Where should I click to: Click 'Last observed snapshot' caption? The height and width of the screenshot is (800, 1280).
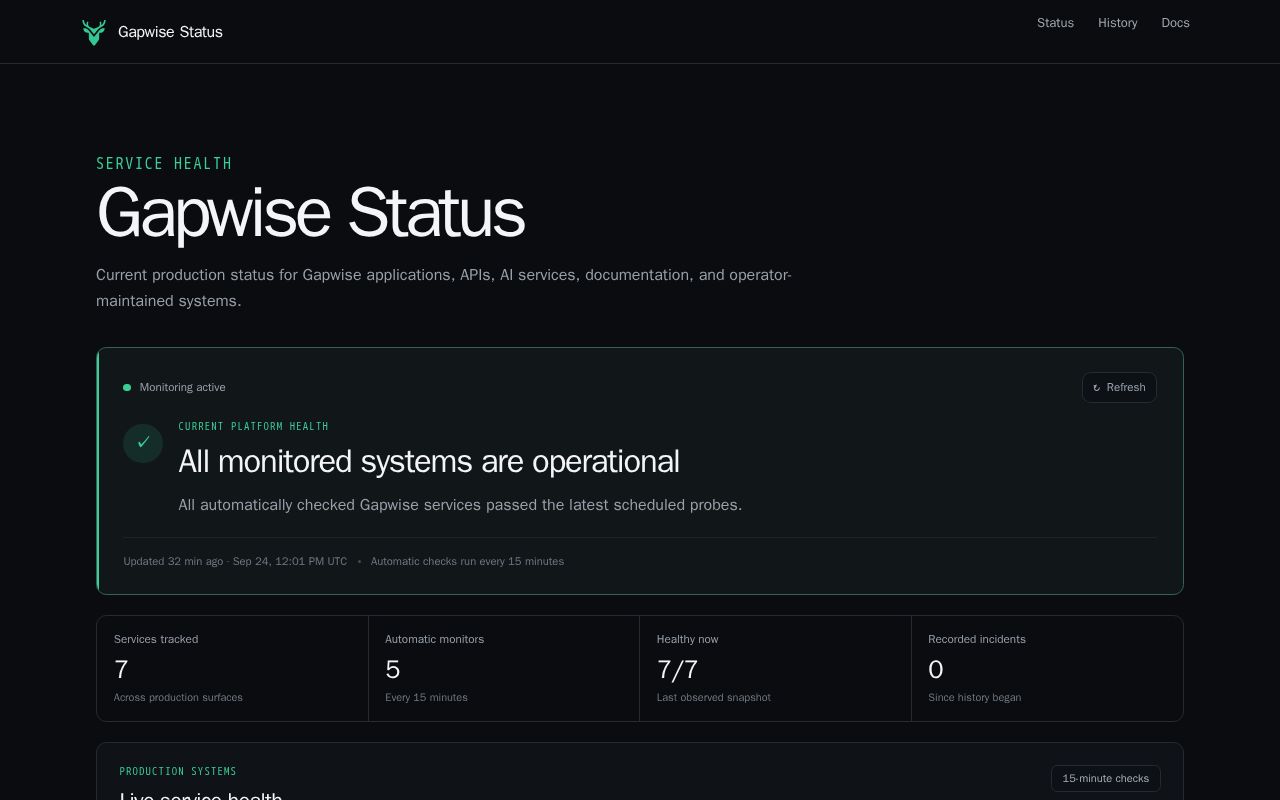(x=713, y=697)
